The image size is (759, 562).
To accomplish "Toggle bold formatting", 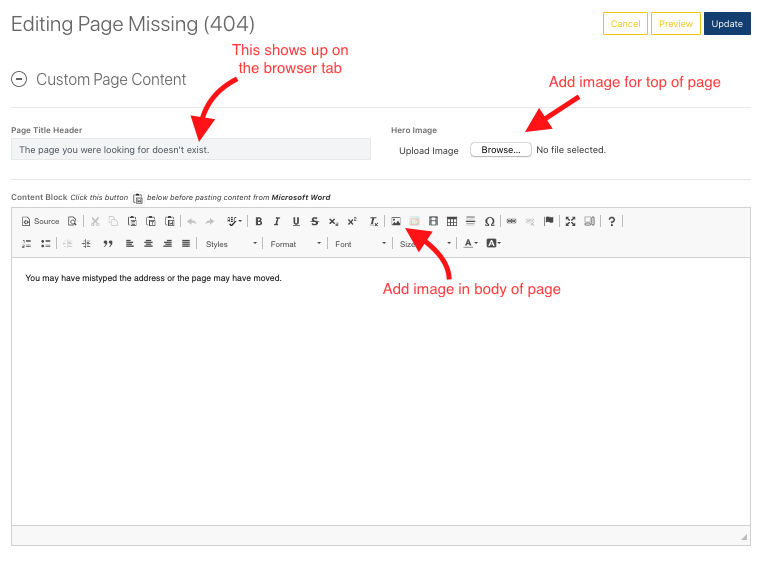I will pos(258,221).
